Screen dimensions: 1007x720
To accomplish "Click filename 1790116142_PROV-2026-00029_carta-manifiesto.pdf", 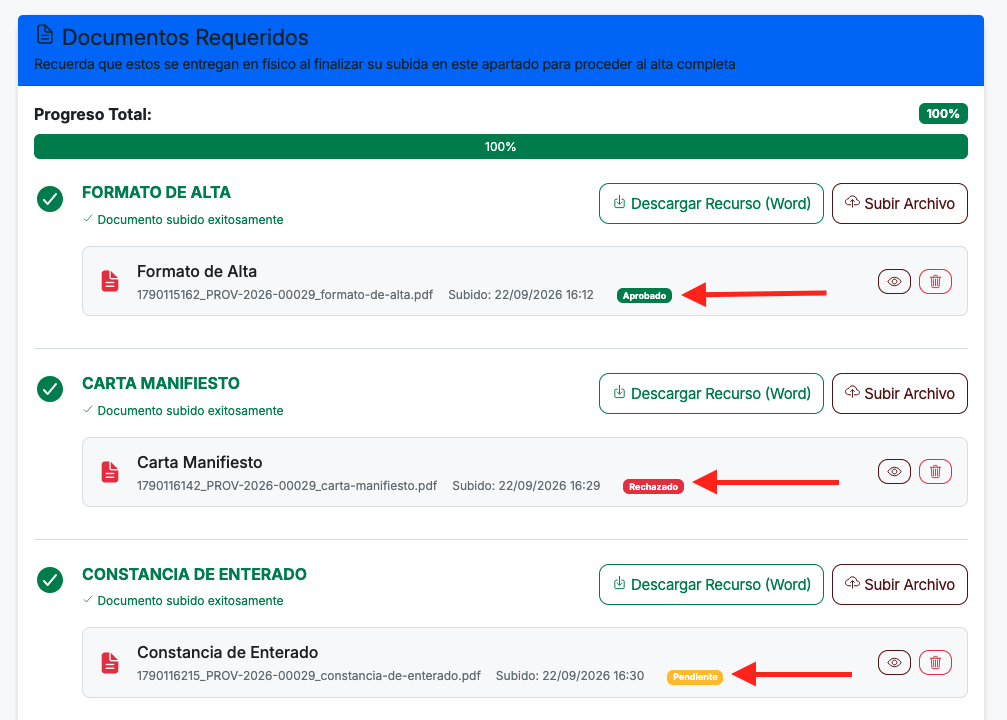I will [286, 486].
